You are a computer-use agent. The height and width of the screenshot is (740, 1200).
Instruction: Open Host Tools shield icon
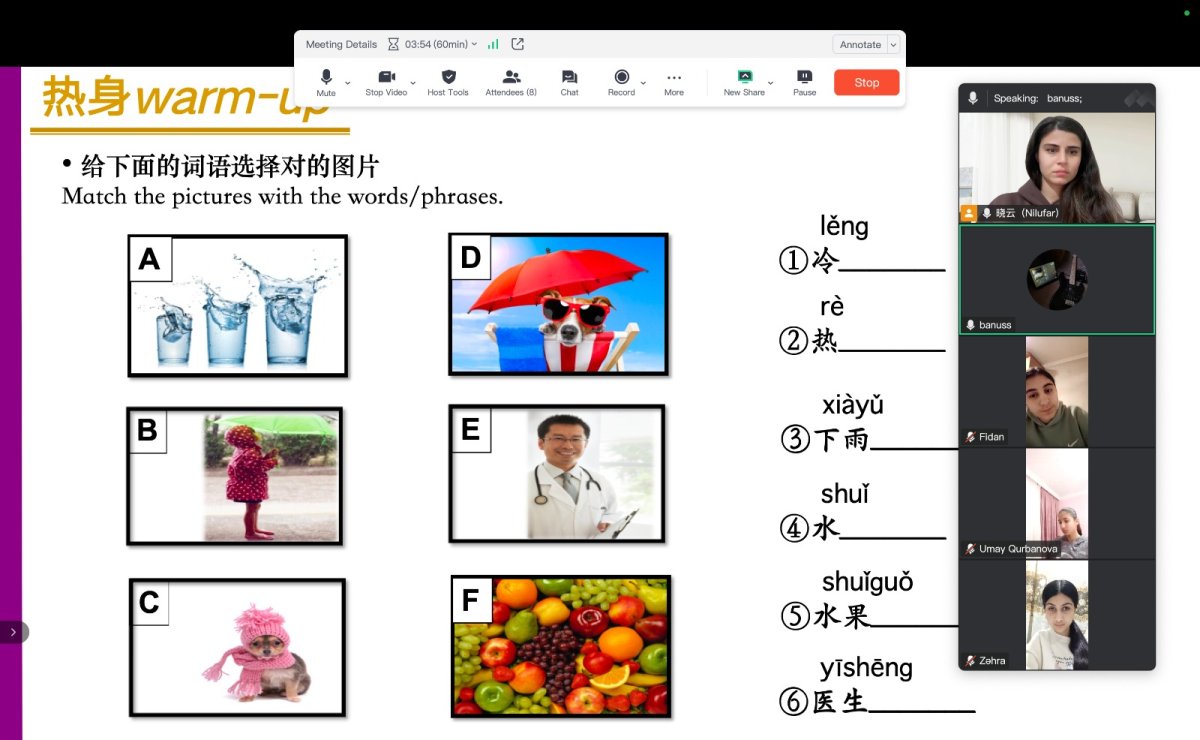448,82
